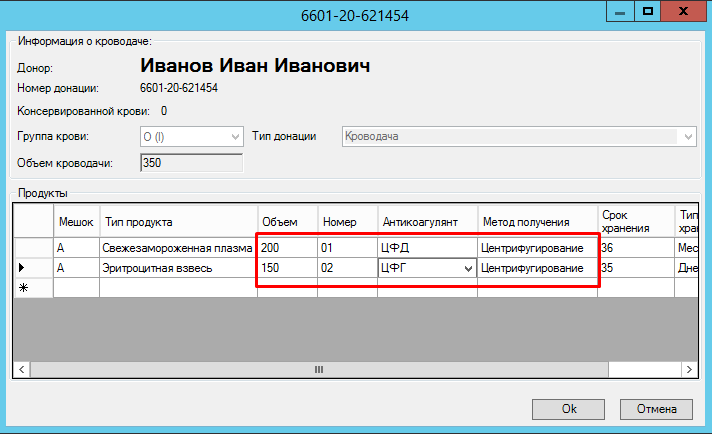Screen dimensions: 712x434
Task: Click the Метод получения column header
Action: click(x=537, y=221)
